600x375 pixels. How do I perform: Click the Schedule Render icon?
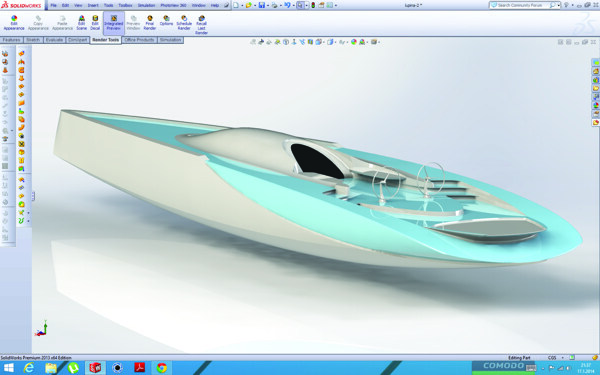click(184, 23)
